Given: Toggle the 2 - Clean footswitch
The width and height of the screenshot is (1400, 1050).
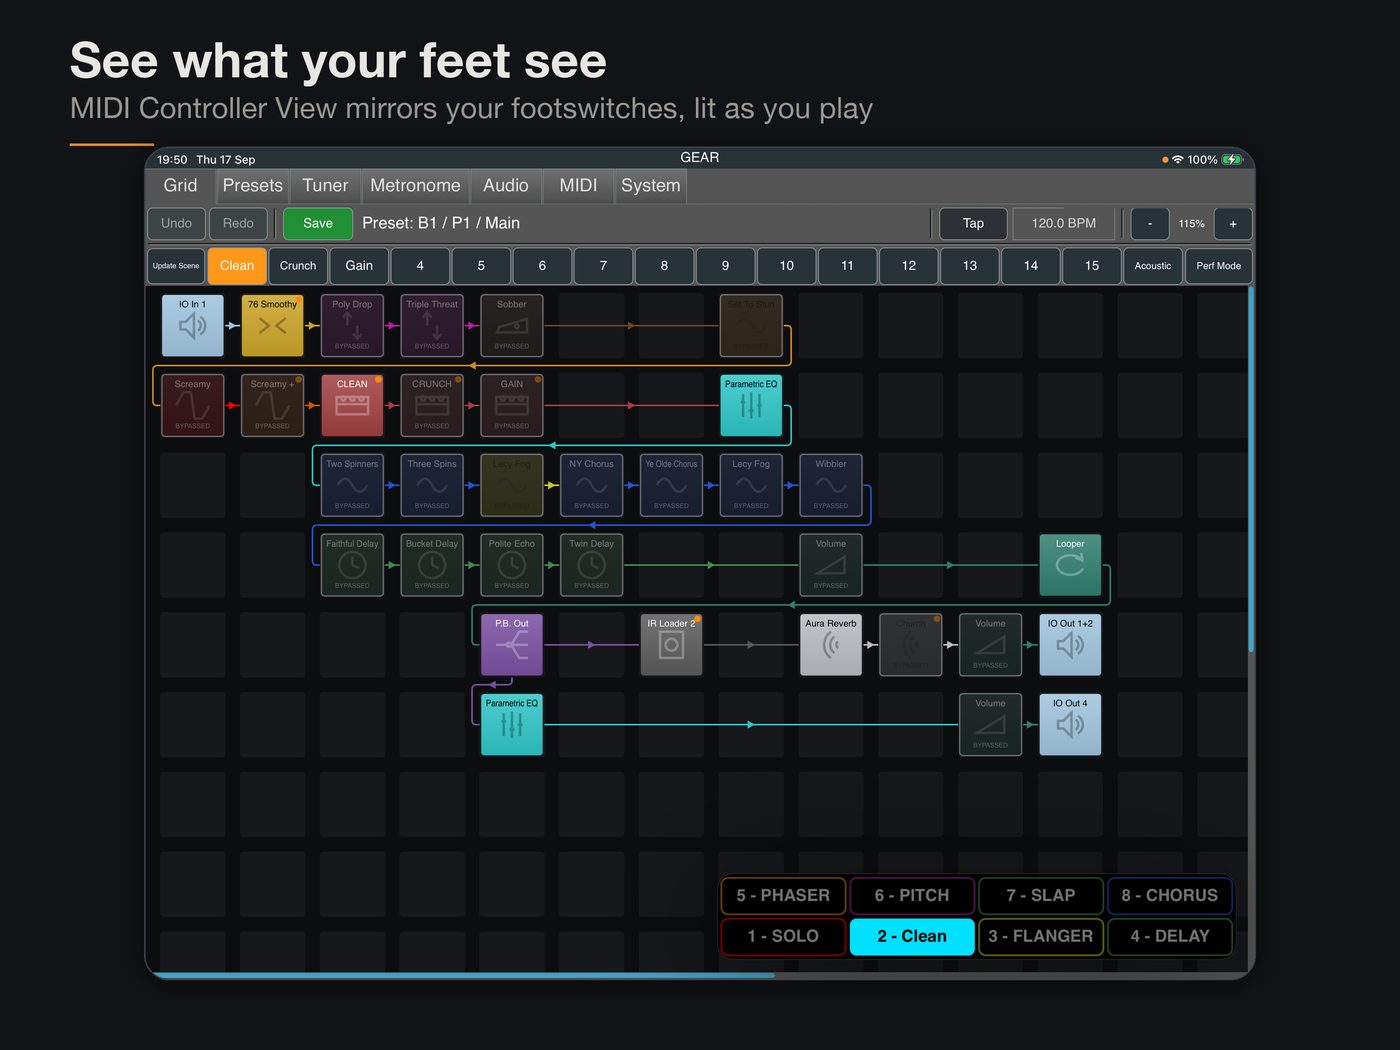Looking at the screenshot, I should coord(912,937).
